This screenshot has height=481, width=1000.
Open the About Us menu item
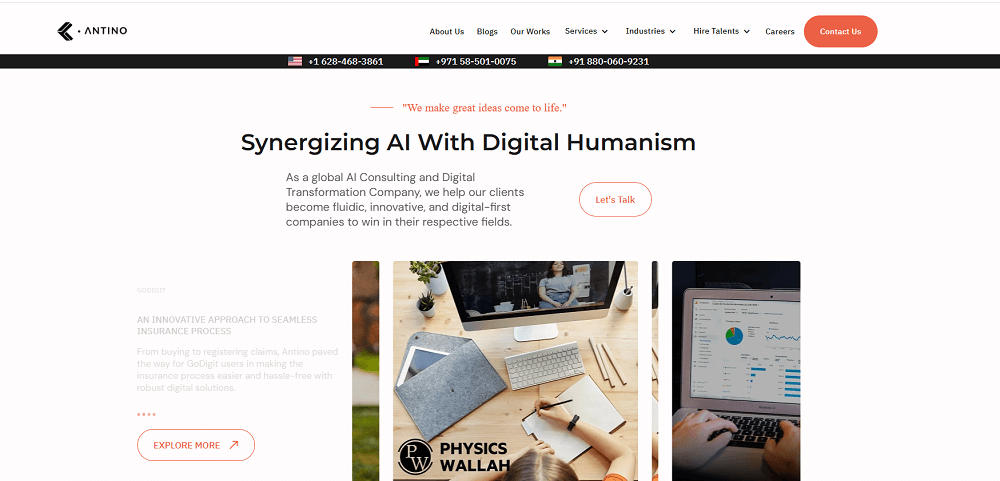pos(446,31)
